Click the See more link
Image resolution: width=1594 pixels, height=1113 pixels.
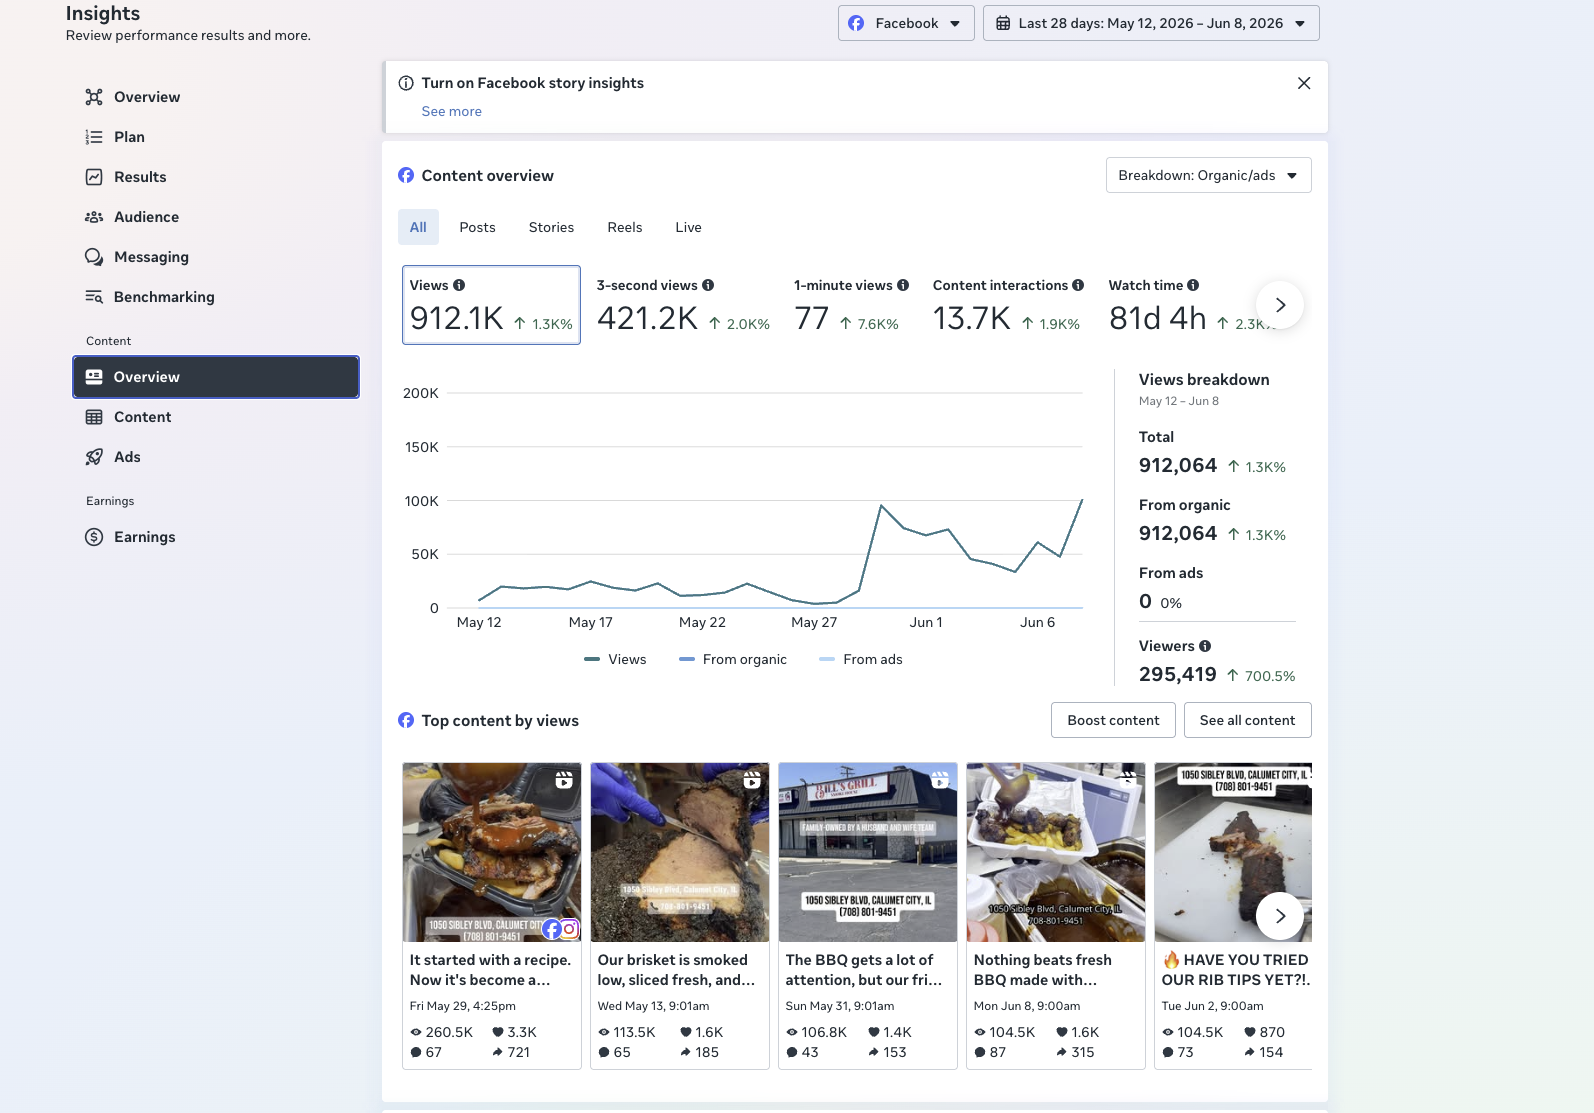point(451,111)
